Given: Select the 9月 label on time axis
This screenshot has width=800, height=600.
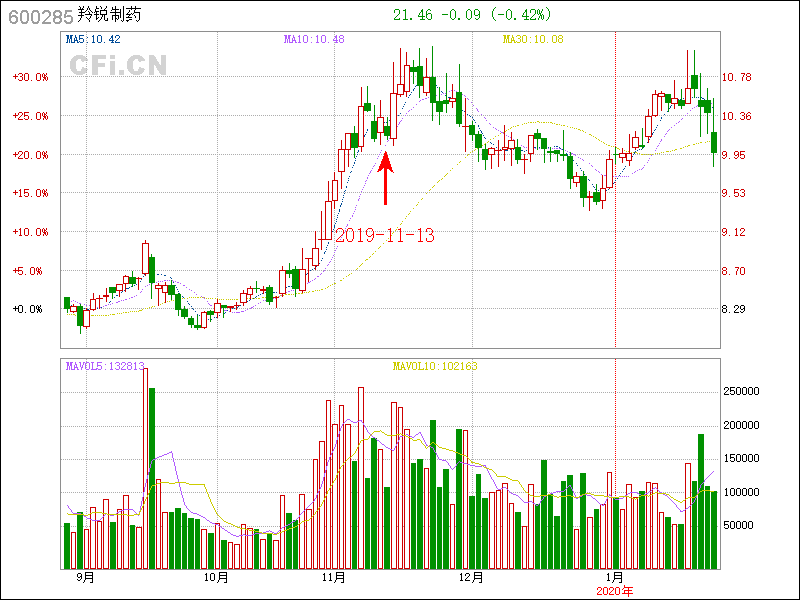Looking at the screenshot, I should (85, 578).
